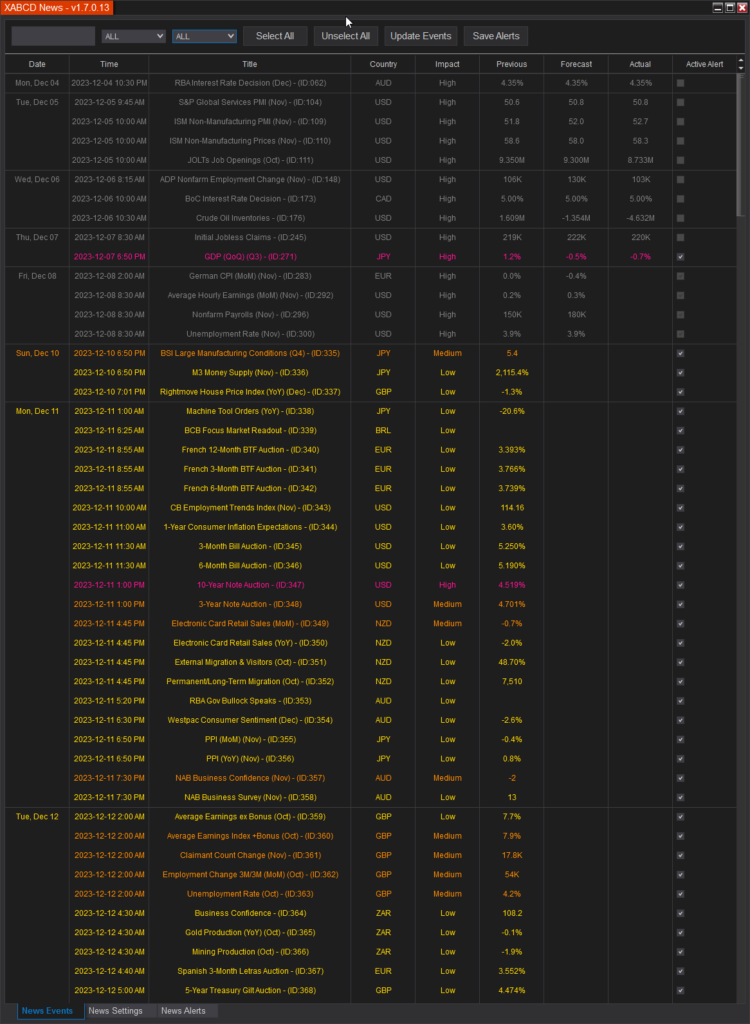Screen dimensions: 750x1024
Task: Sort by the Country column header
Action: click(x=383, y=64)
